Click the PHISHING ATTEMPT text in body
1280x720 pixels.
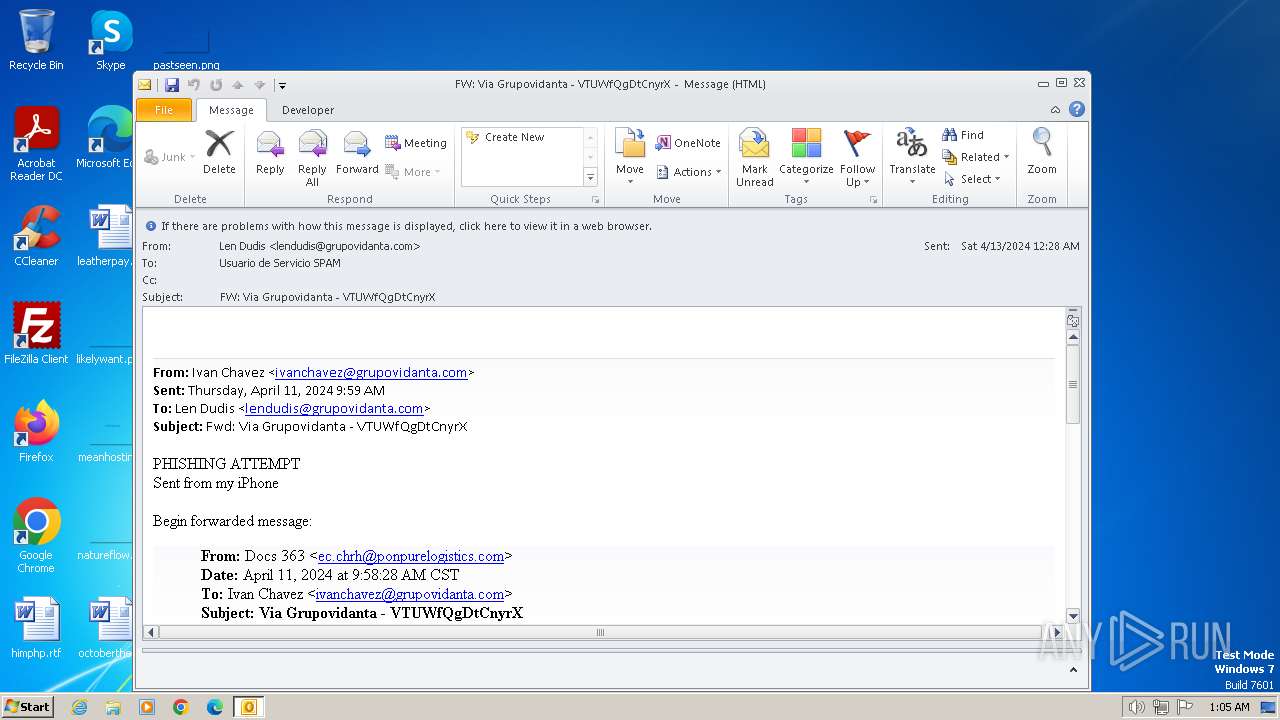226,464
